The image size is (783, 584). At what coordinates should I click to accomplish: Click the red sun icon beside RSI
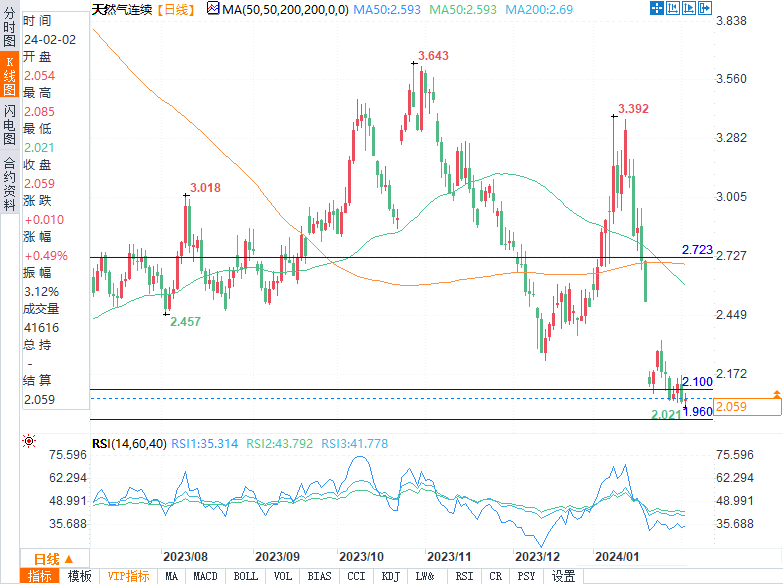(x=30, y=441)
